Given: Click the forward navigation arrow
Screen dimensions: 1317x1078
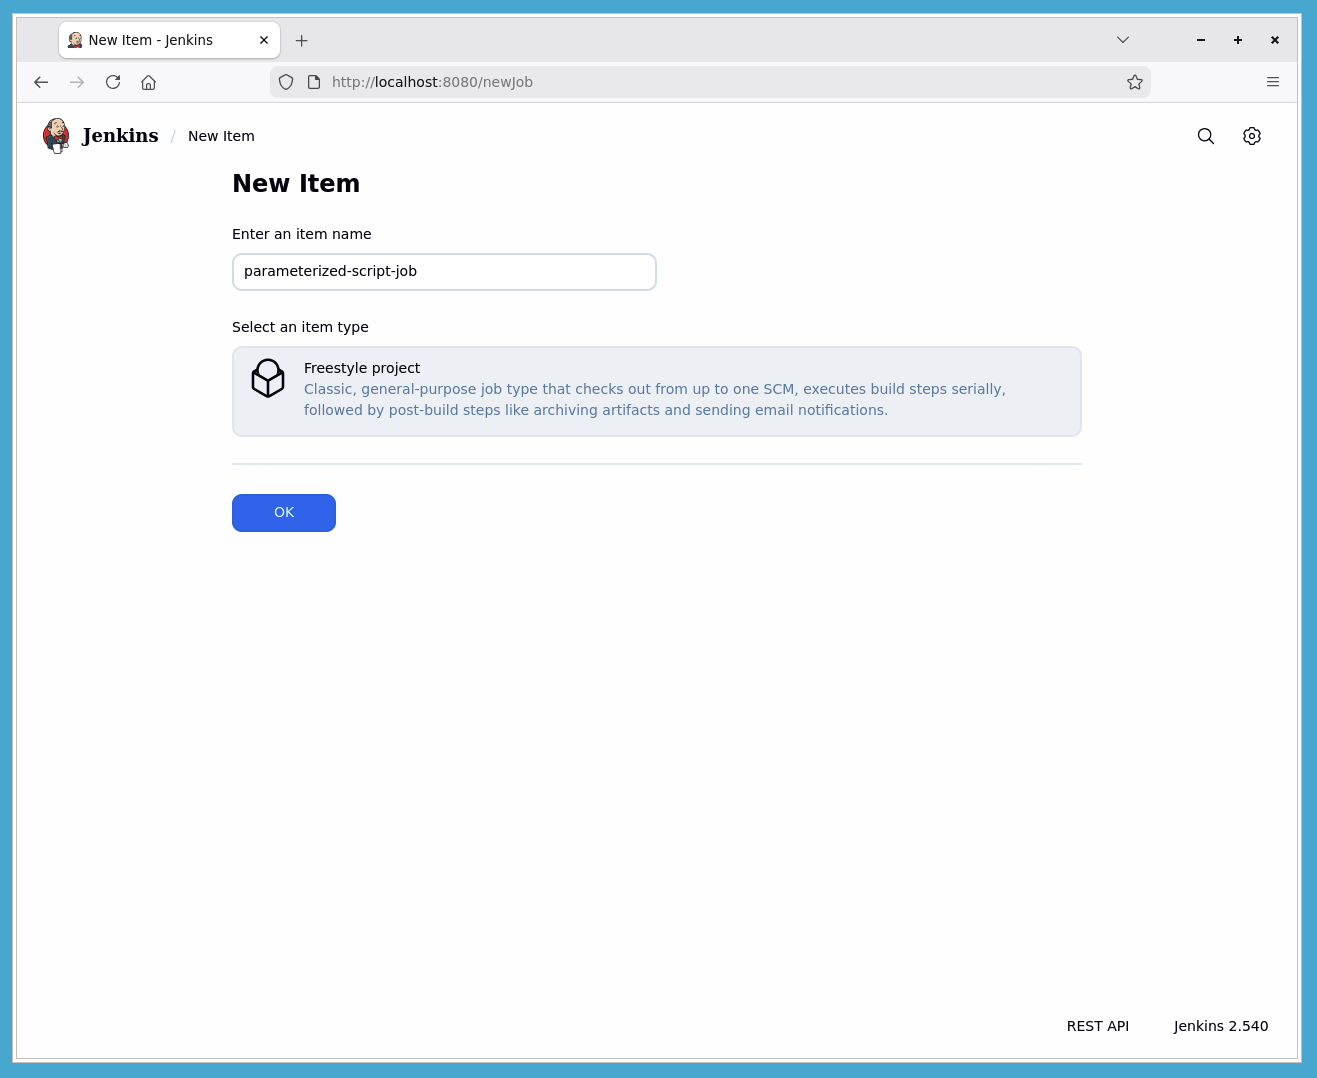Looking at the screenshot, I should coord(77,82).
